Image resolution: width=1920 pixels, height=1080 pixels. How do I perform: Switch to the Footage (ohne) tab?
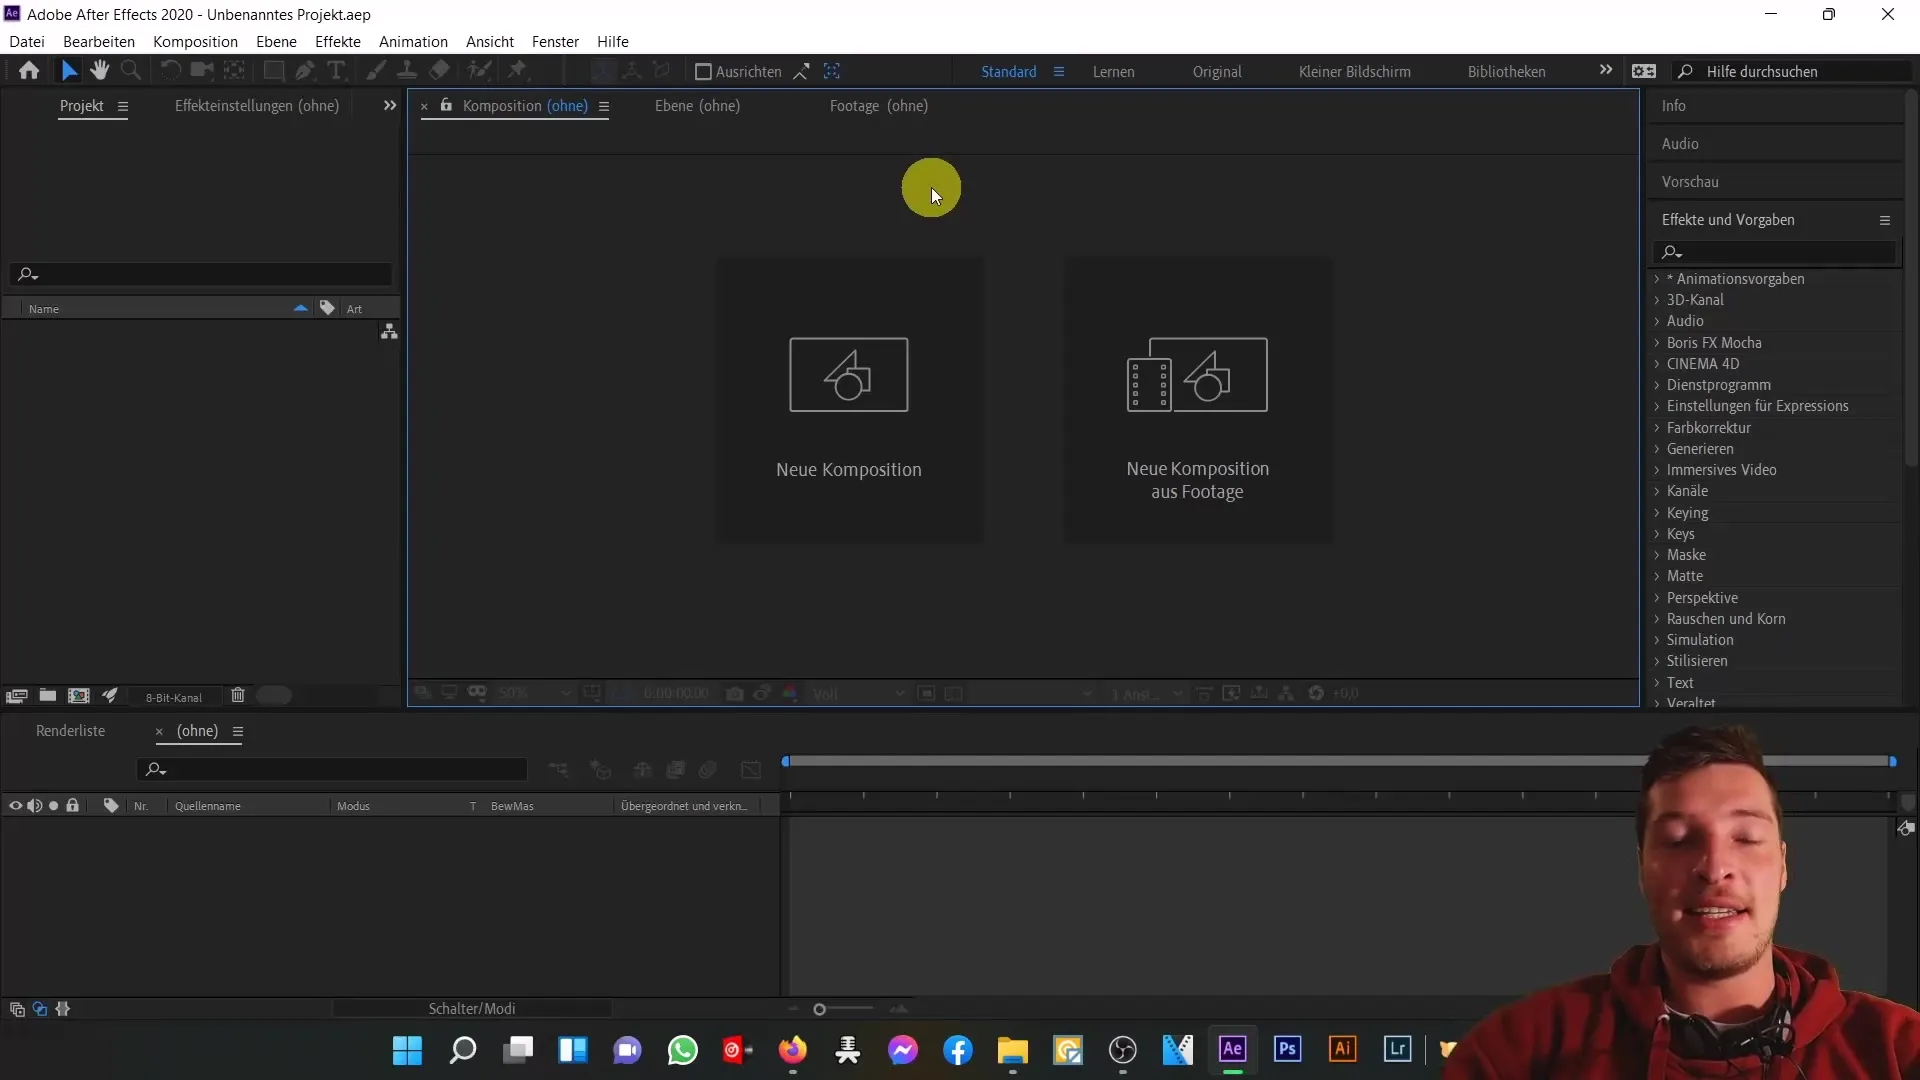click(878, 105)
